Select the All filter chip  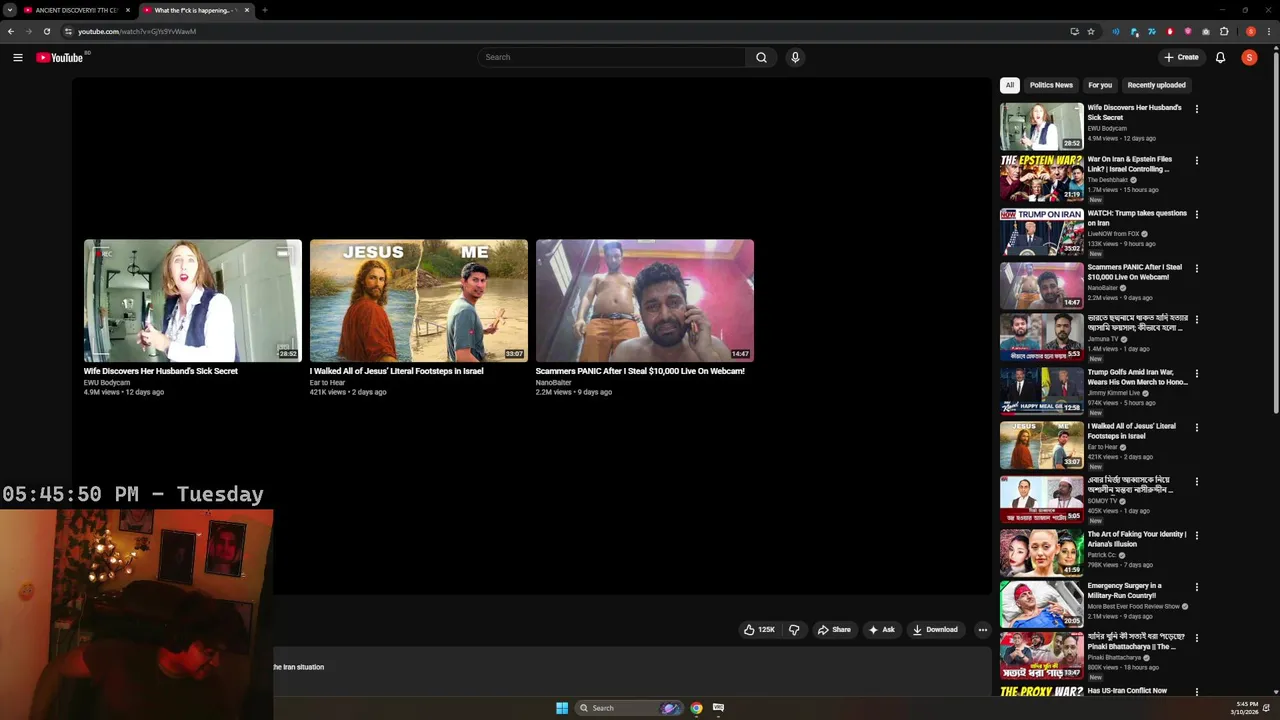pyautogui.click(x=1010, y=85)
